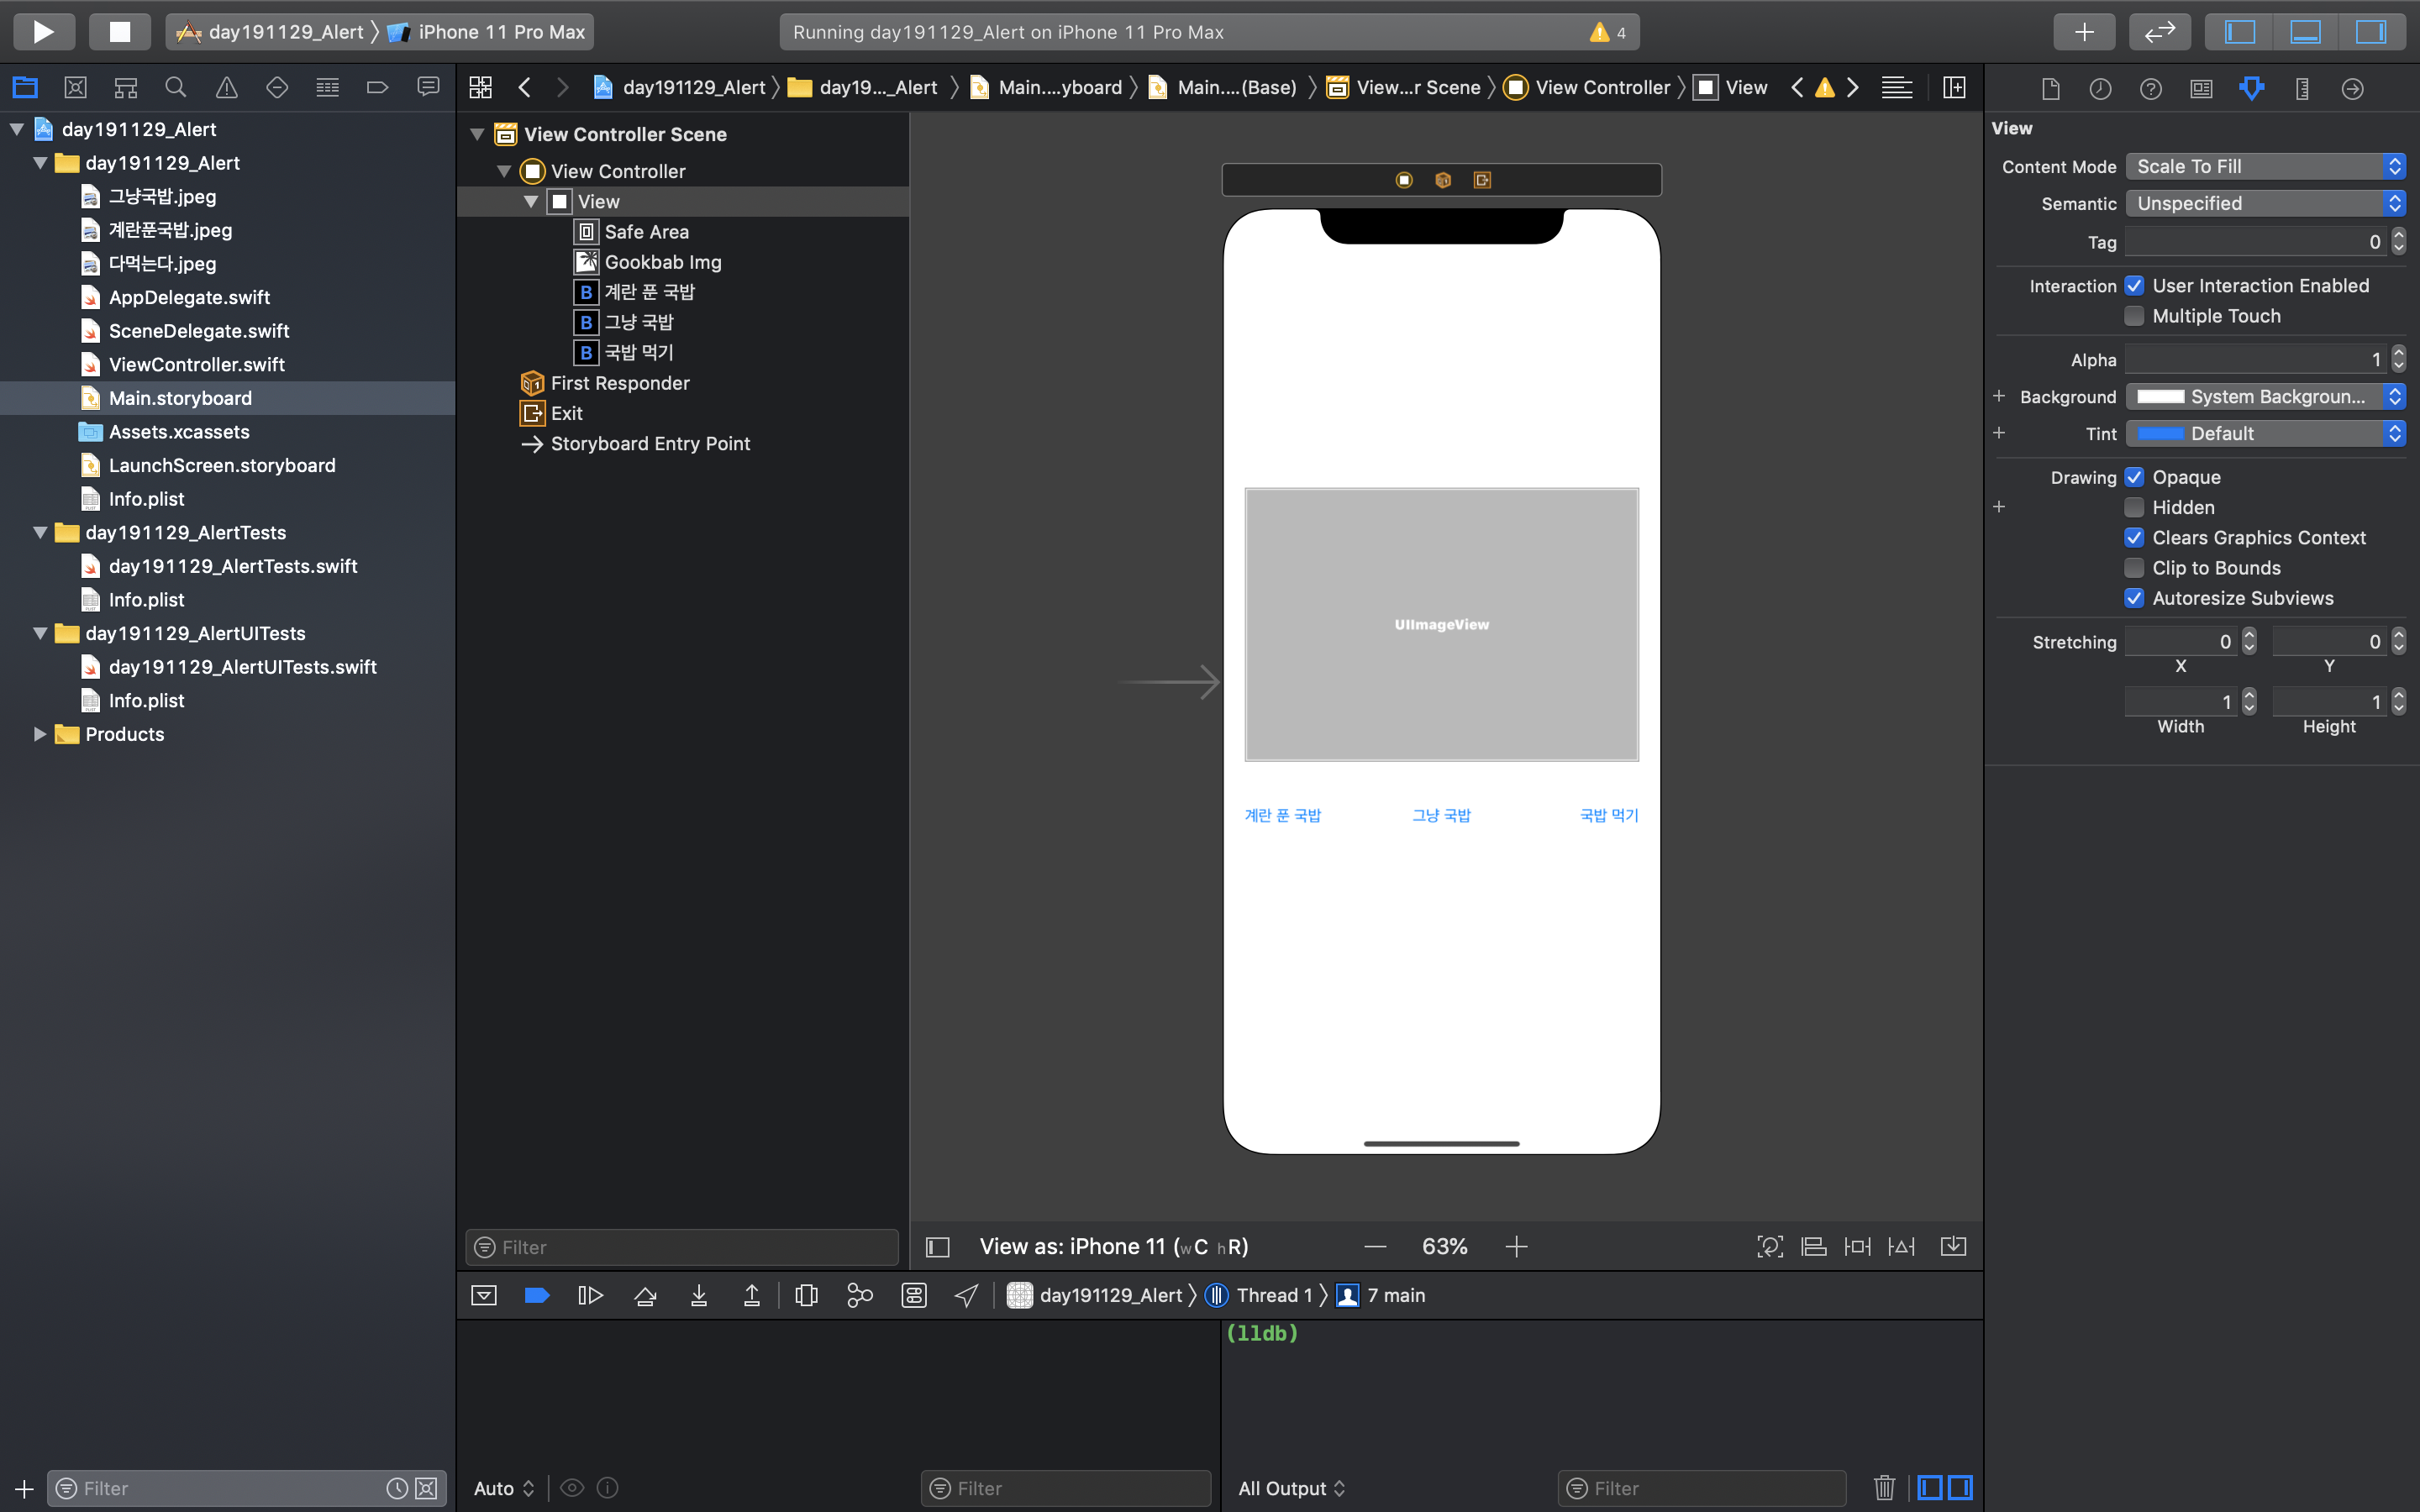This screenshot has width=2420, height=1512.
Task: Select Gookbab Img in document outline
Action: click(x=662, y=262)
